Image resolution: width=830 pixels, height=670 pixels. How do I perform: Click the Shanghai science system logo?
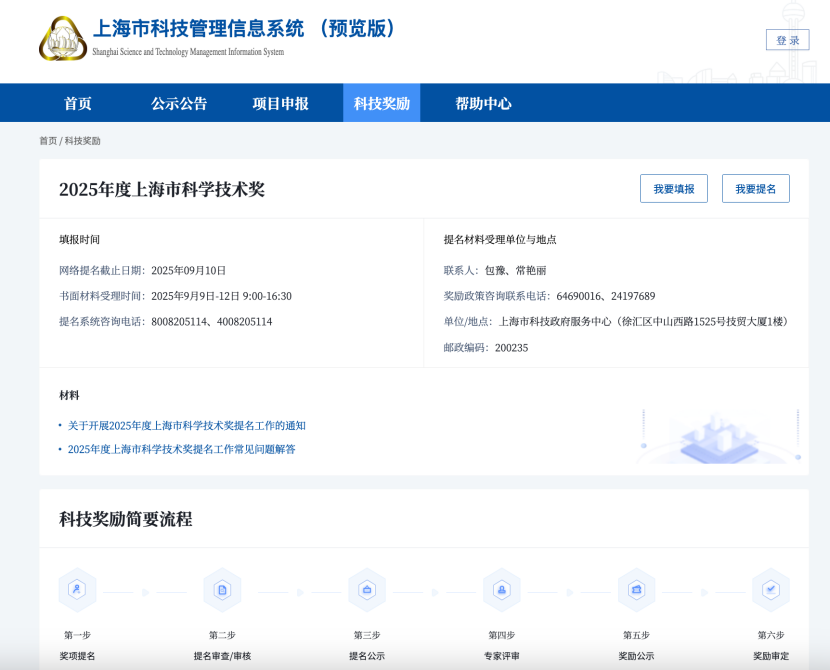62,39
